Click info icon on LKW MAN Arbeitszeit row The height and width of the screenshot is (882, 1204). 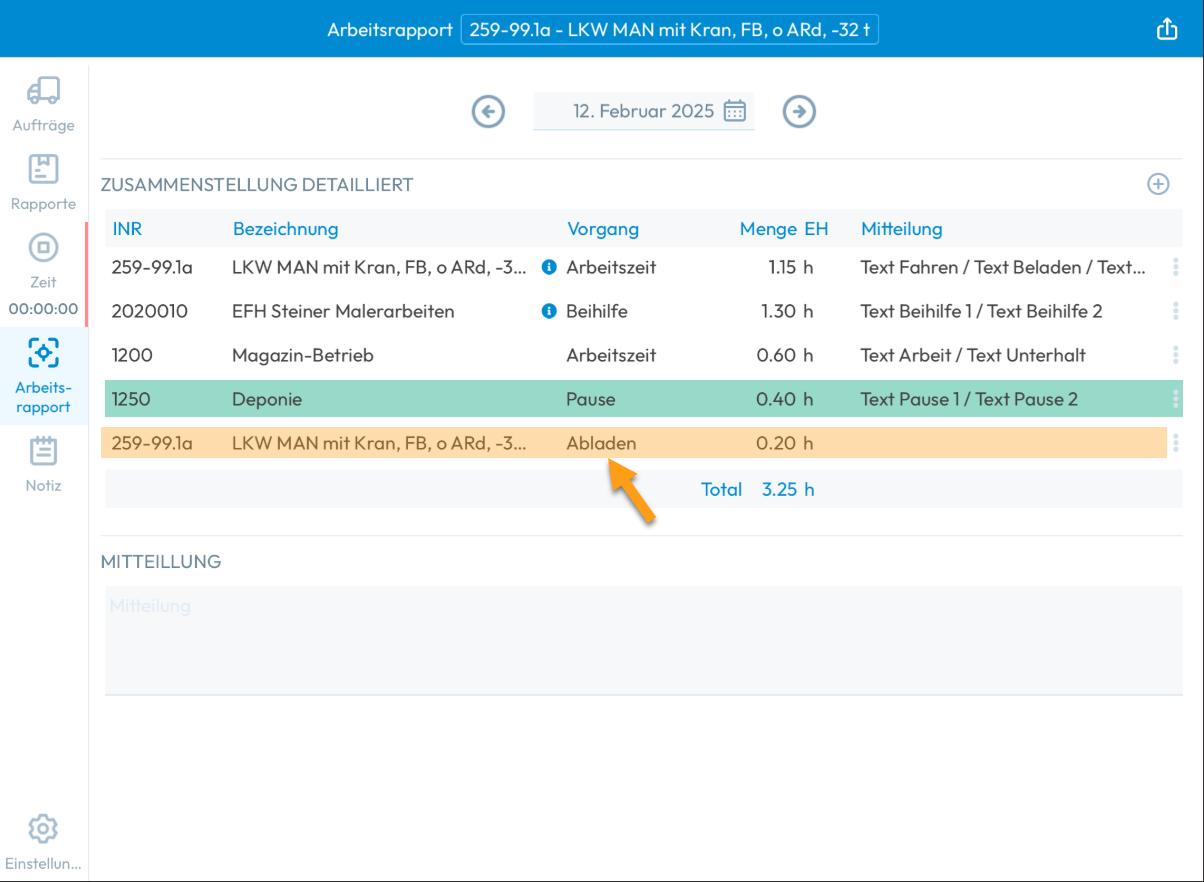[548, 267]
